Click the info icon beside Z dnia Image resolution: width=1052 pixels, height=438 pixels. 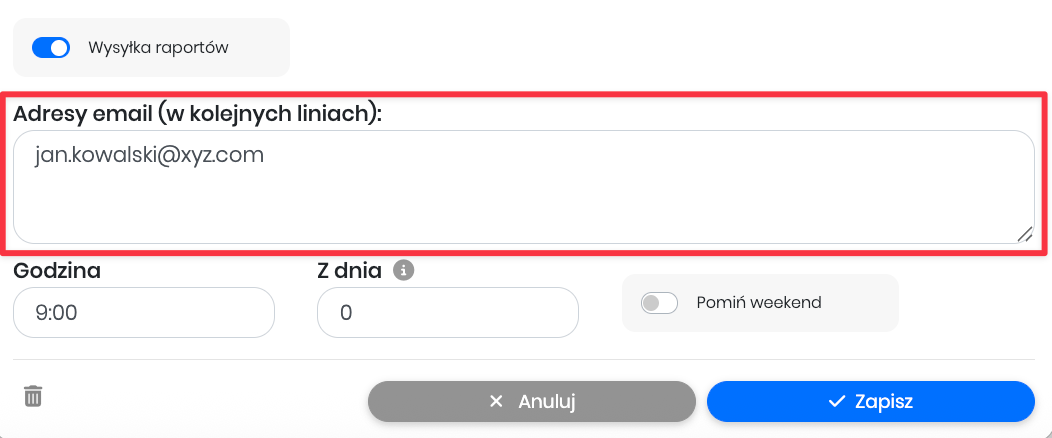tap(404, 270)
